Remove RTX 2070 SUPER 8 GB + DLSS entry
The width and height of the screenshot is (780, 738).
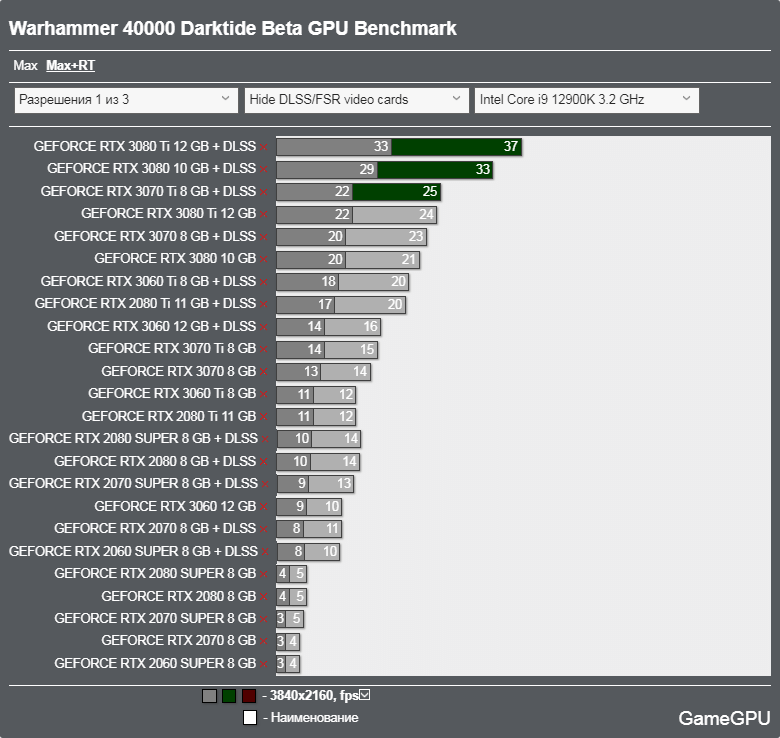click(x=265, y=484)
